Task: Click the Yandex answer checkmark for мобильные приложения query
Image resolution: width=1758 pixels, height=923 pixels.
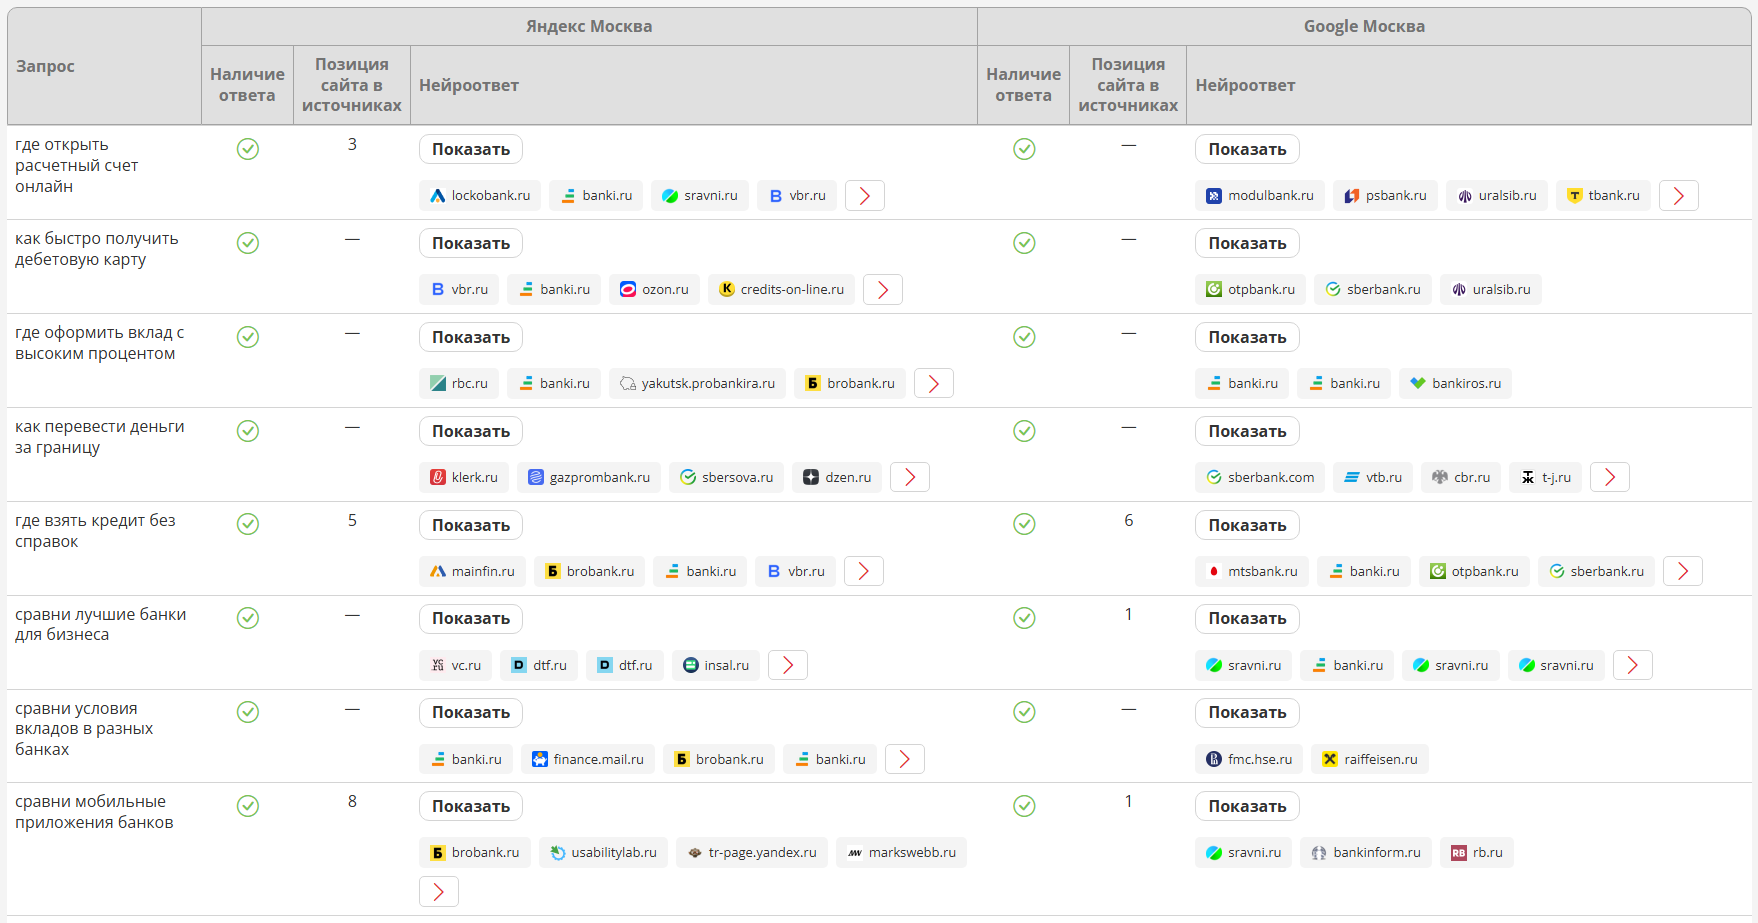Action: click(x=248, y=806)
